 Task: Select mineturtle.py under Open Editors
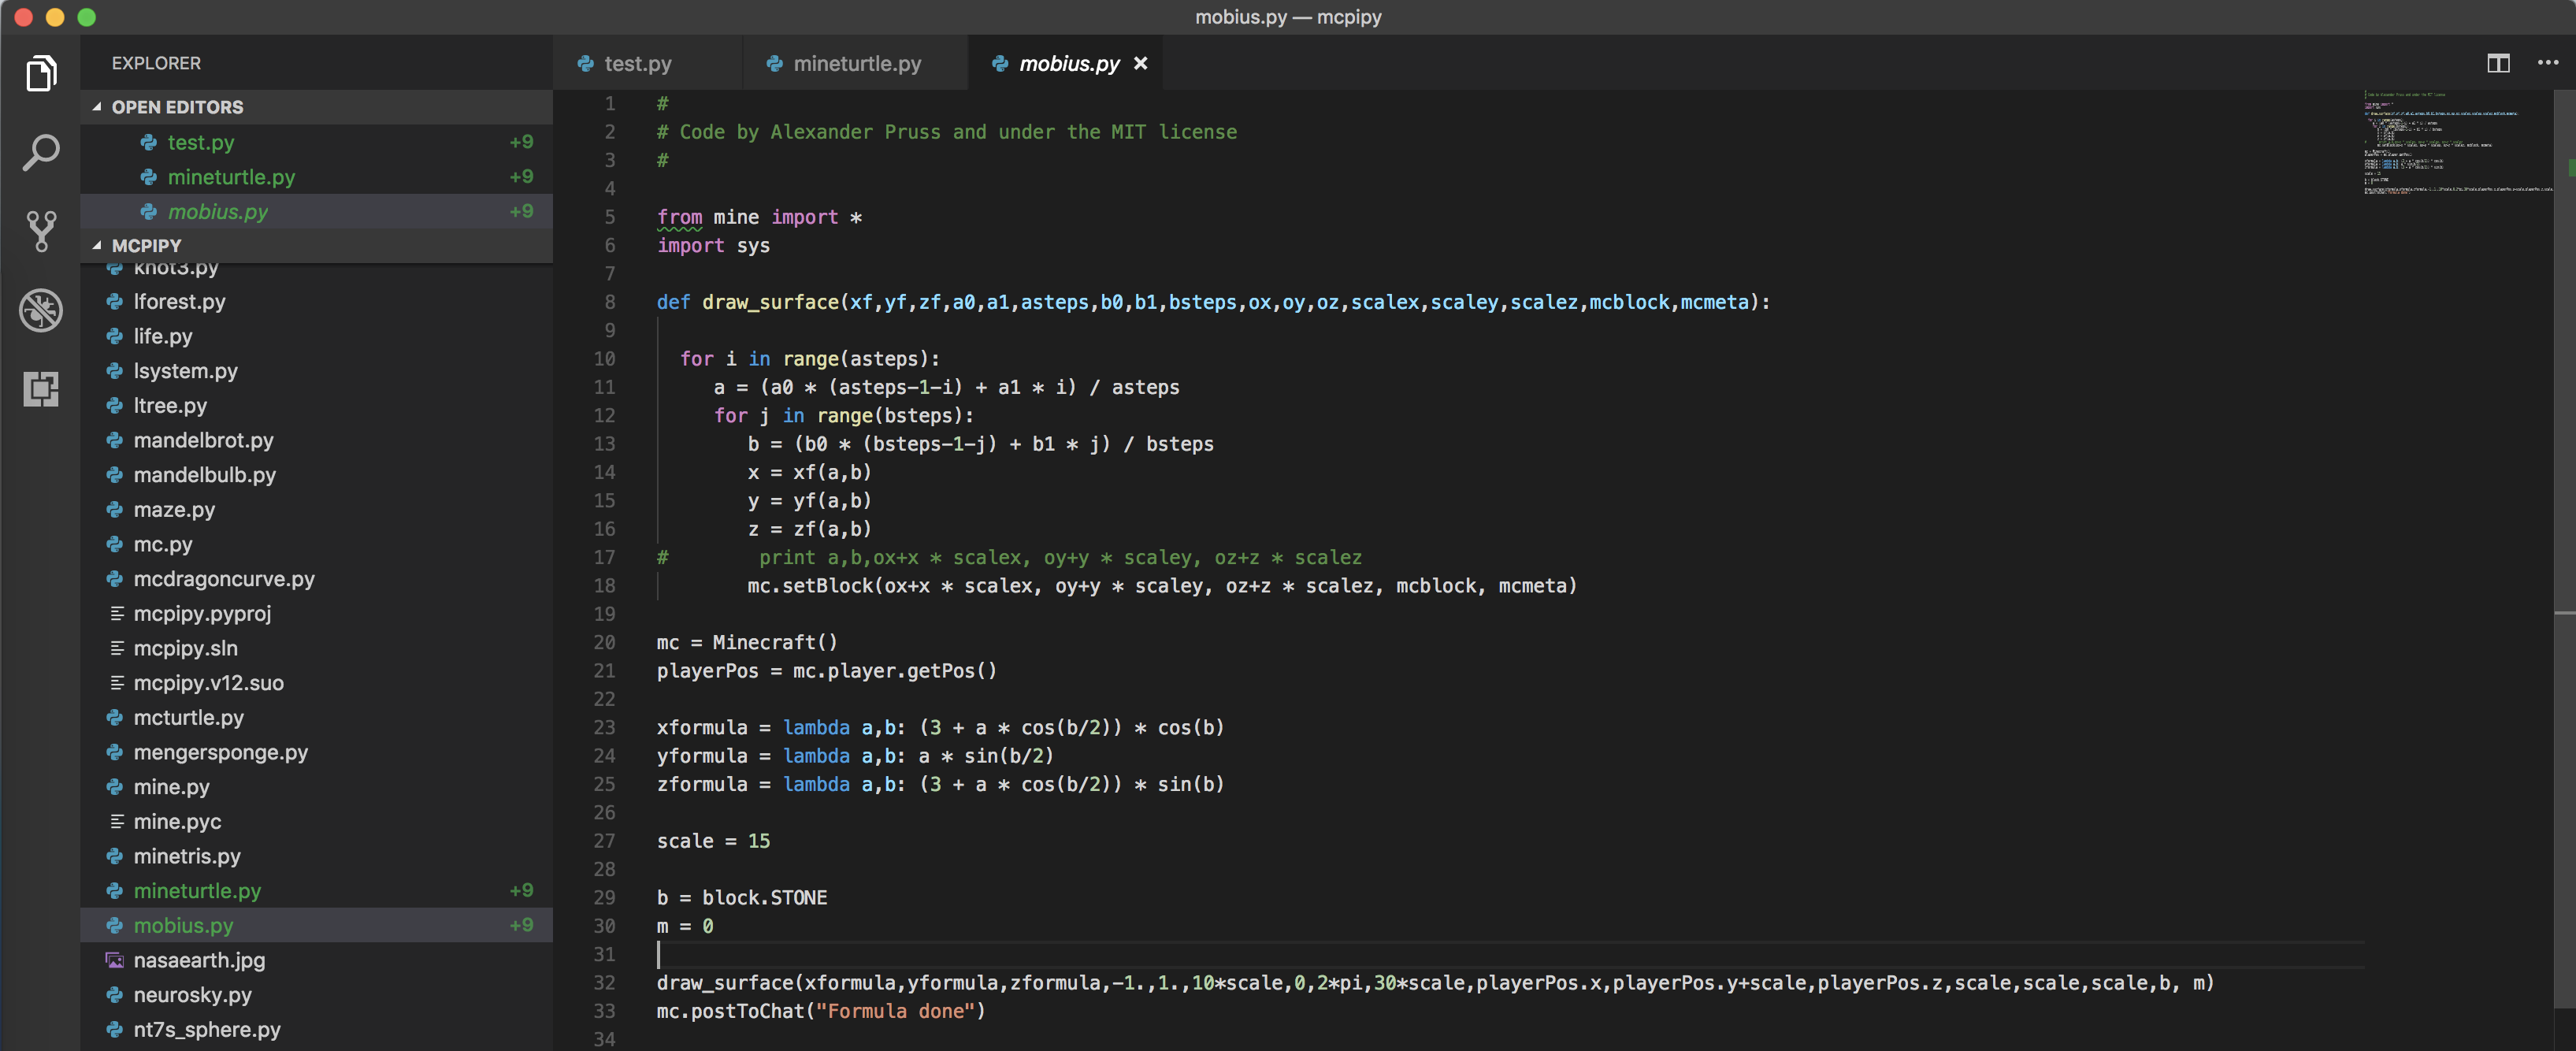point(231,177)
